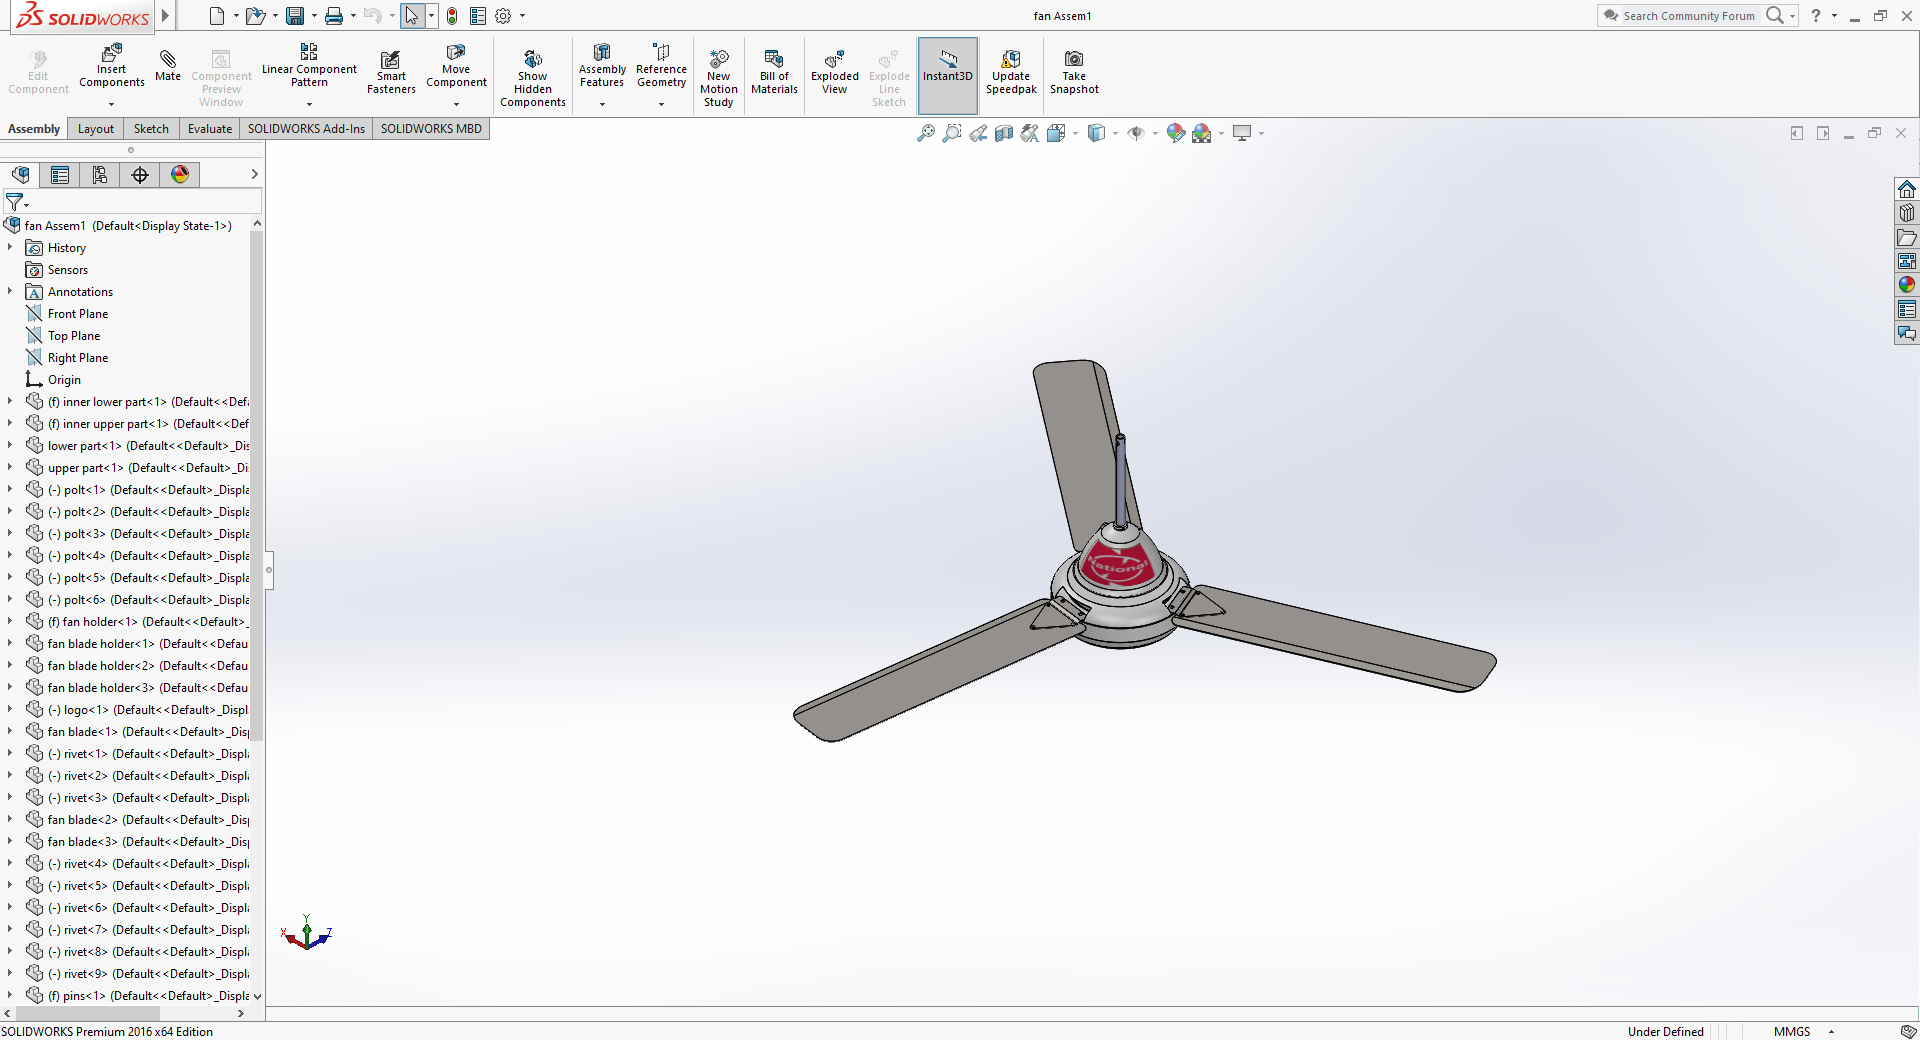Viewport: 1920px width, 1040px height.
Task: Click the New document icon
Action: pyautogui.click(x=217, y=16)
